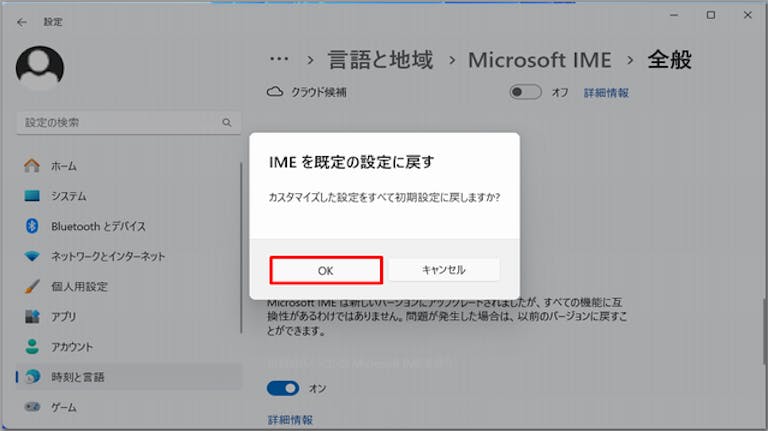Confirm the IME reset with OK
The width and height of the screenshot is (768, 431).
[x=326, y=270]
